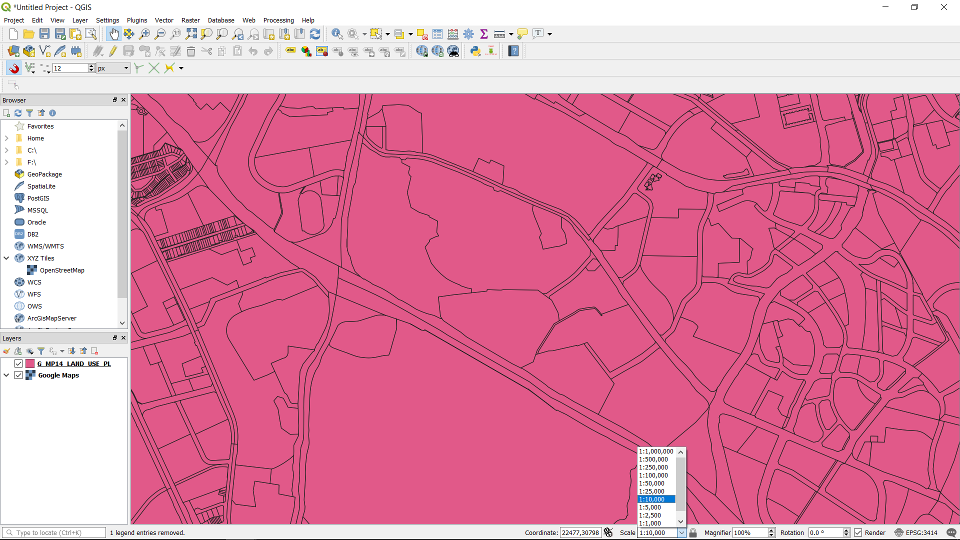Select OpenStreetMap in the Browser panel
The height and width of the screenshot is (540, 960).
point(61,270)
